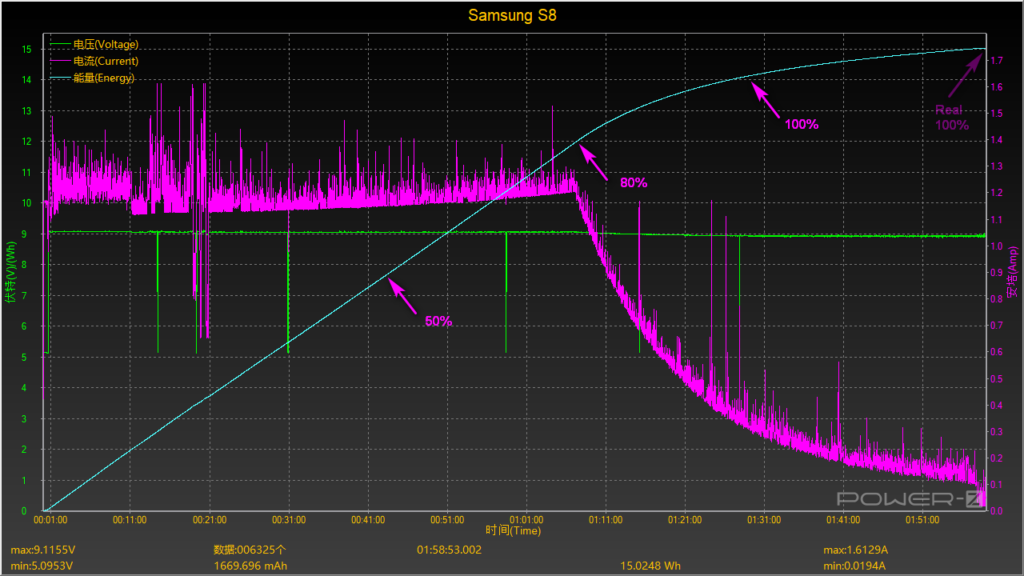1024x576 pixels.
Task: Select the 01:31:00 time axis label
Action: tap(764, 520)
